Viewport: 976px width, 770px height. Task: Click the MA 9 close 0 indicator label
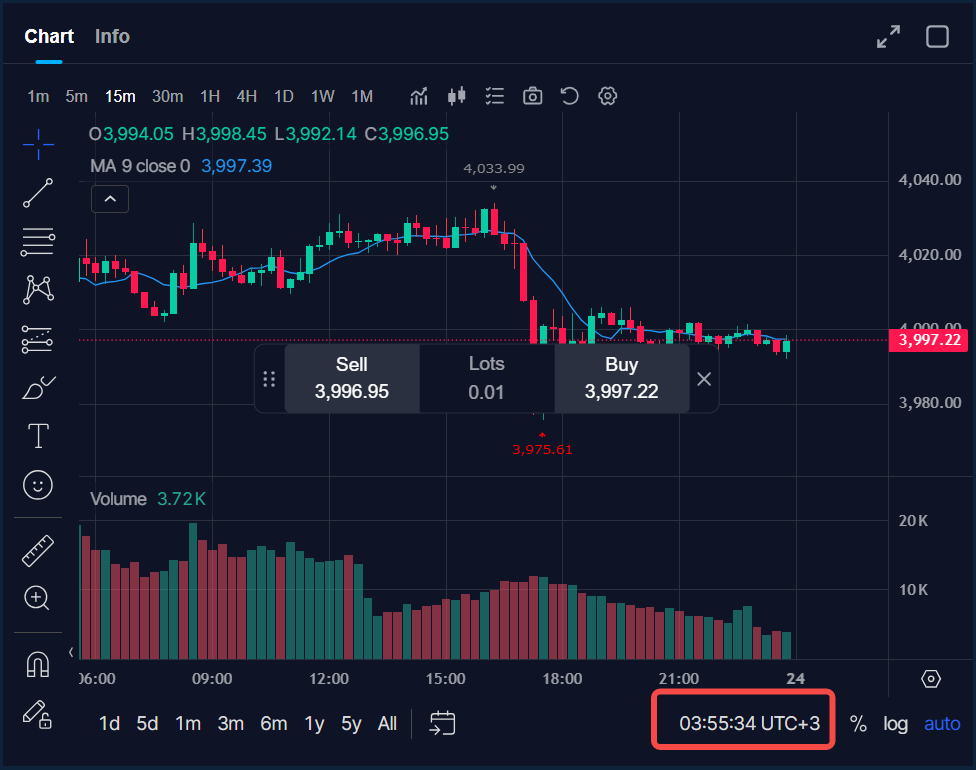point(140,166)
